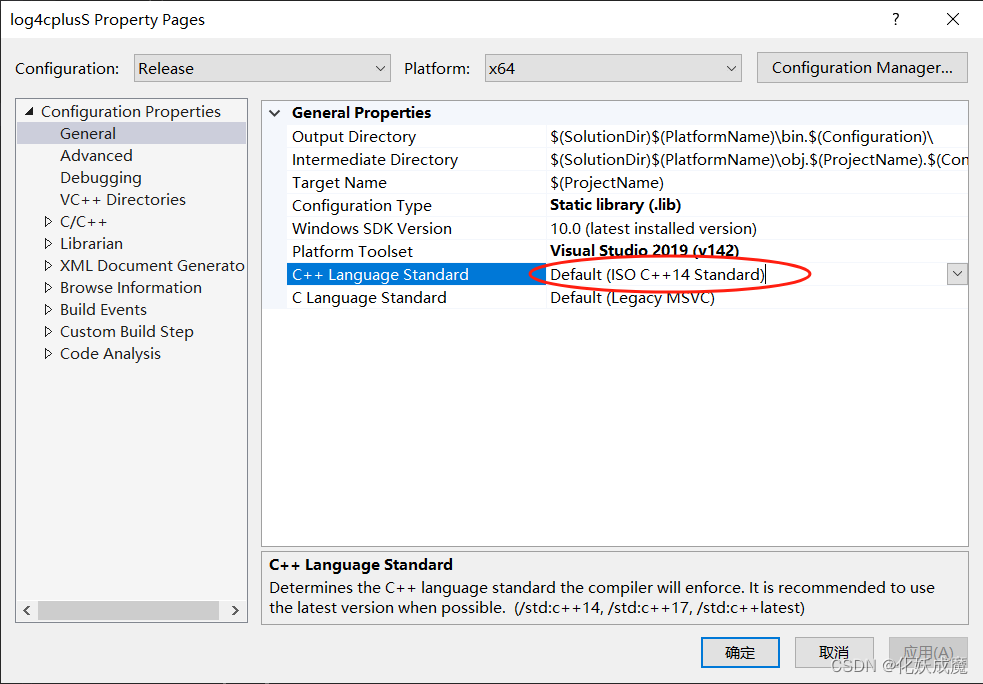Viewport: 983px width, 684px height.
Task: Select the C Language Standard row
Action: 370,297
